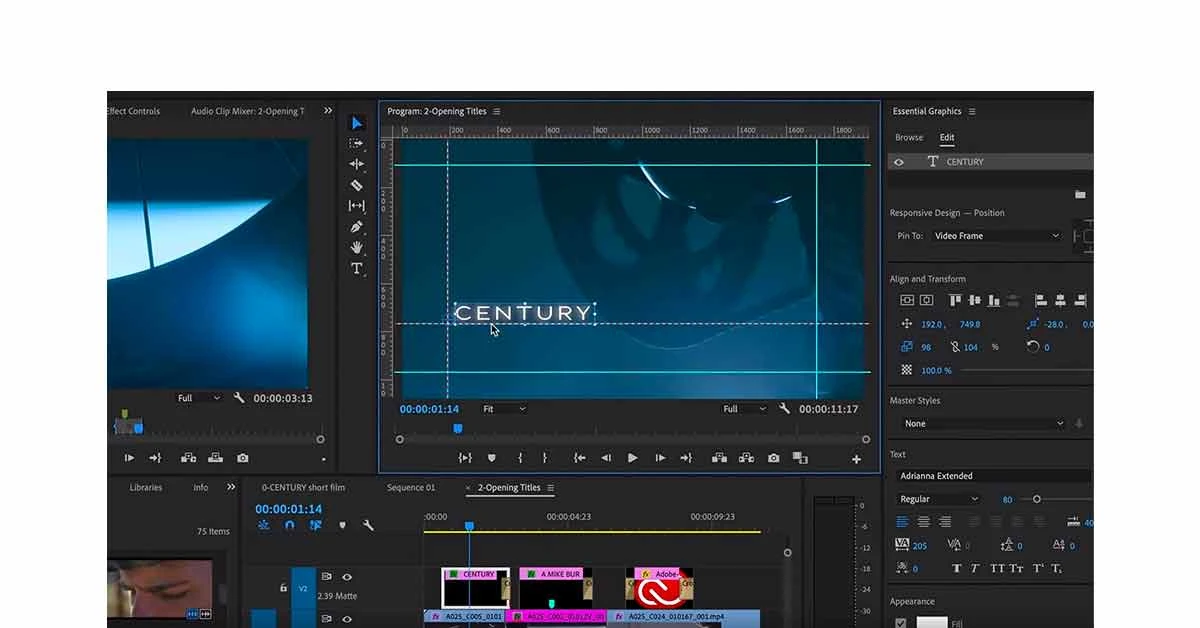Viewport: 1200px width, 628px height.
Task: Click the timeline timecode field showing 00:00:01:14
Action: [289, 508]
